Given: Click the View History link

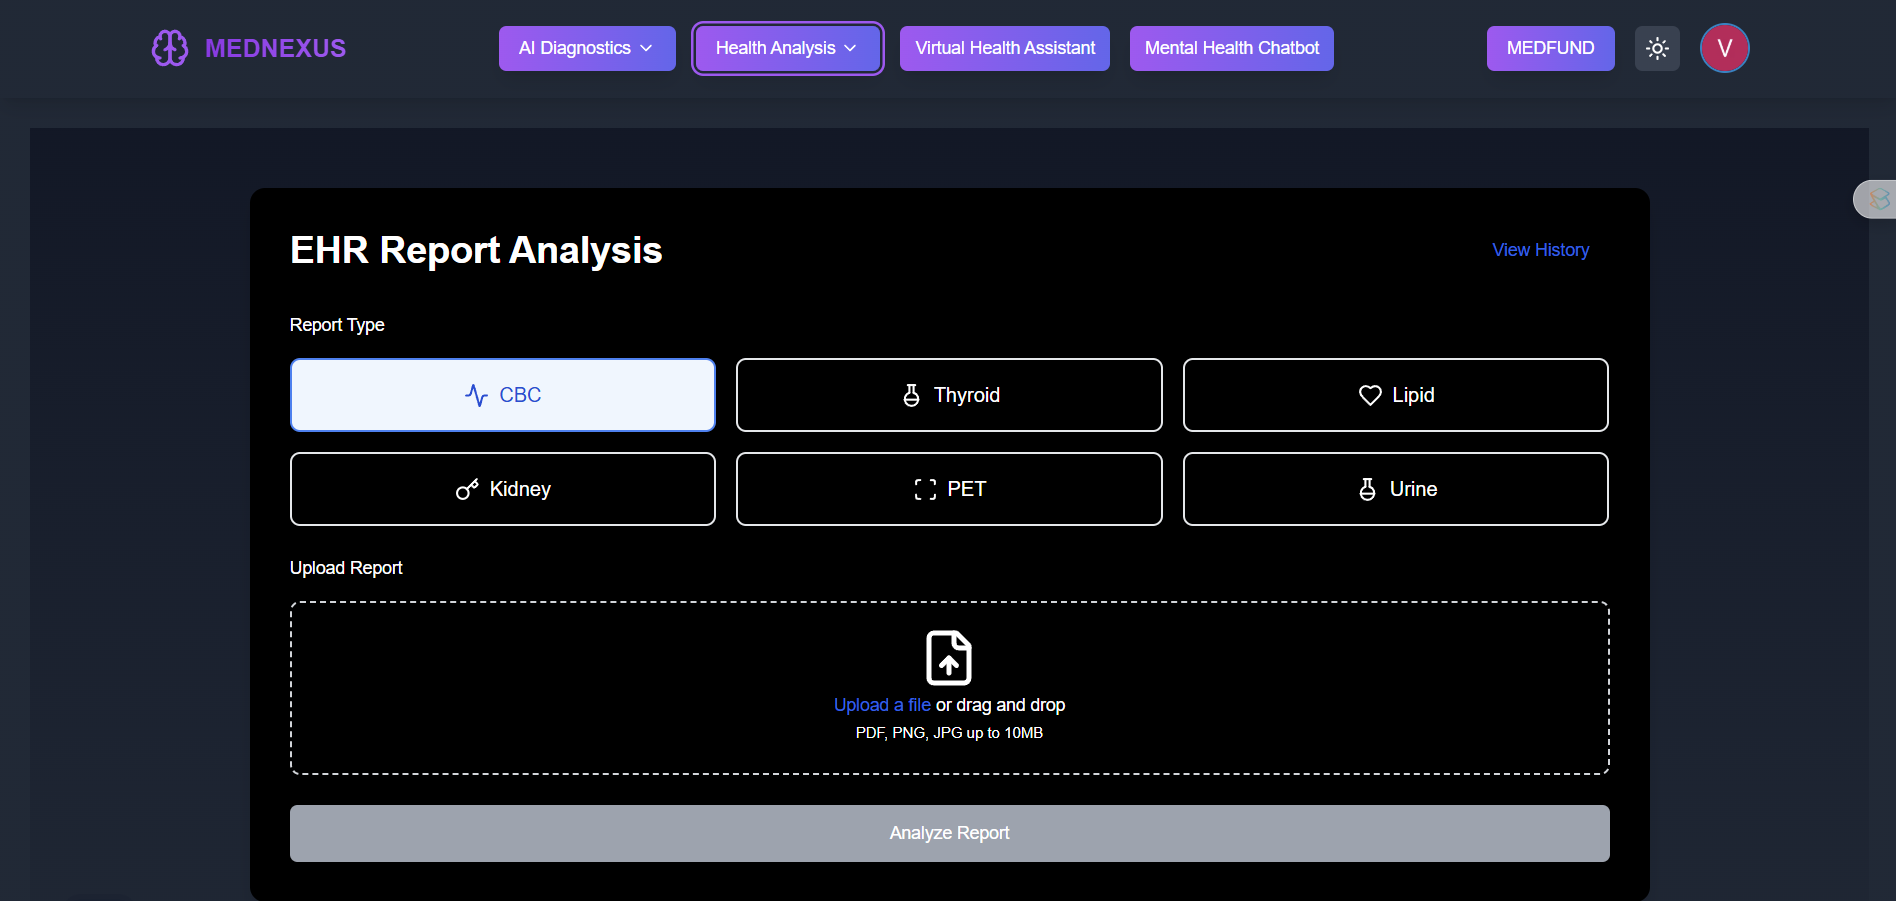Looking at the screenshot, I should [x=1540, y=250].
